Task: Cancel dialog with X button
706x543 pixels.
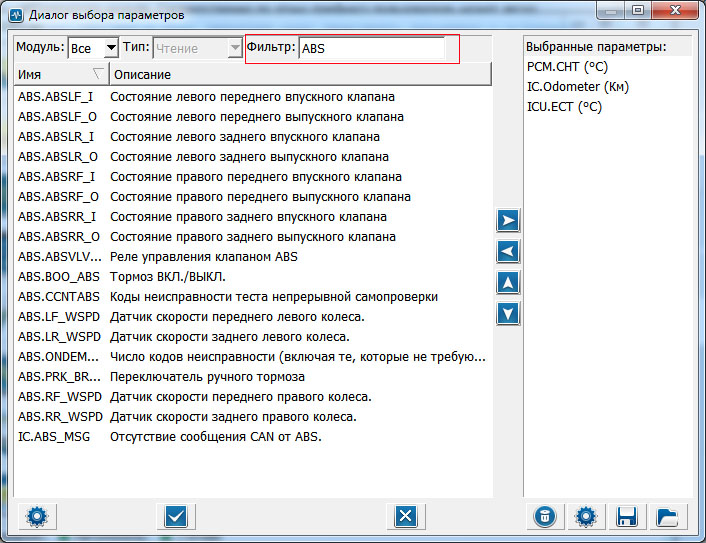Action: [x=406, y=516]
